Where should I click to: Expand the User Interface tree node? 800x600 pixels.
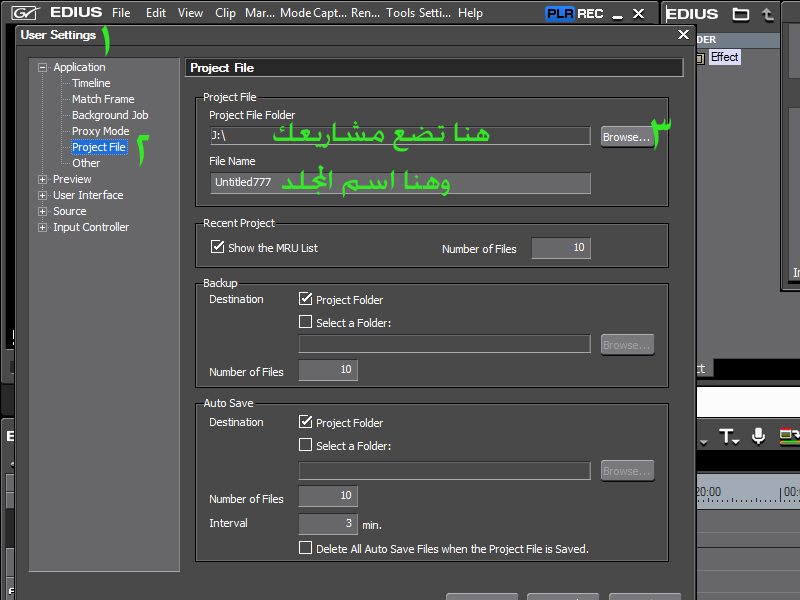(x=42, y=195)
